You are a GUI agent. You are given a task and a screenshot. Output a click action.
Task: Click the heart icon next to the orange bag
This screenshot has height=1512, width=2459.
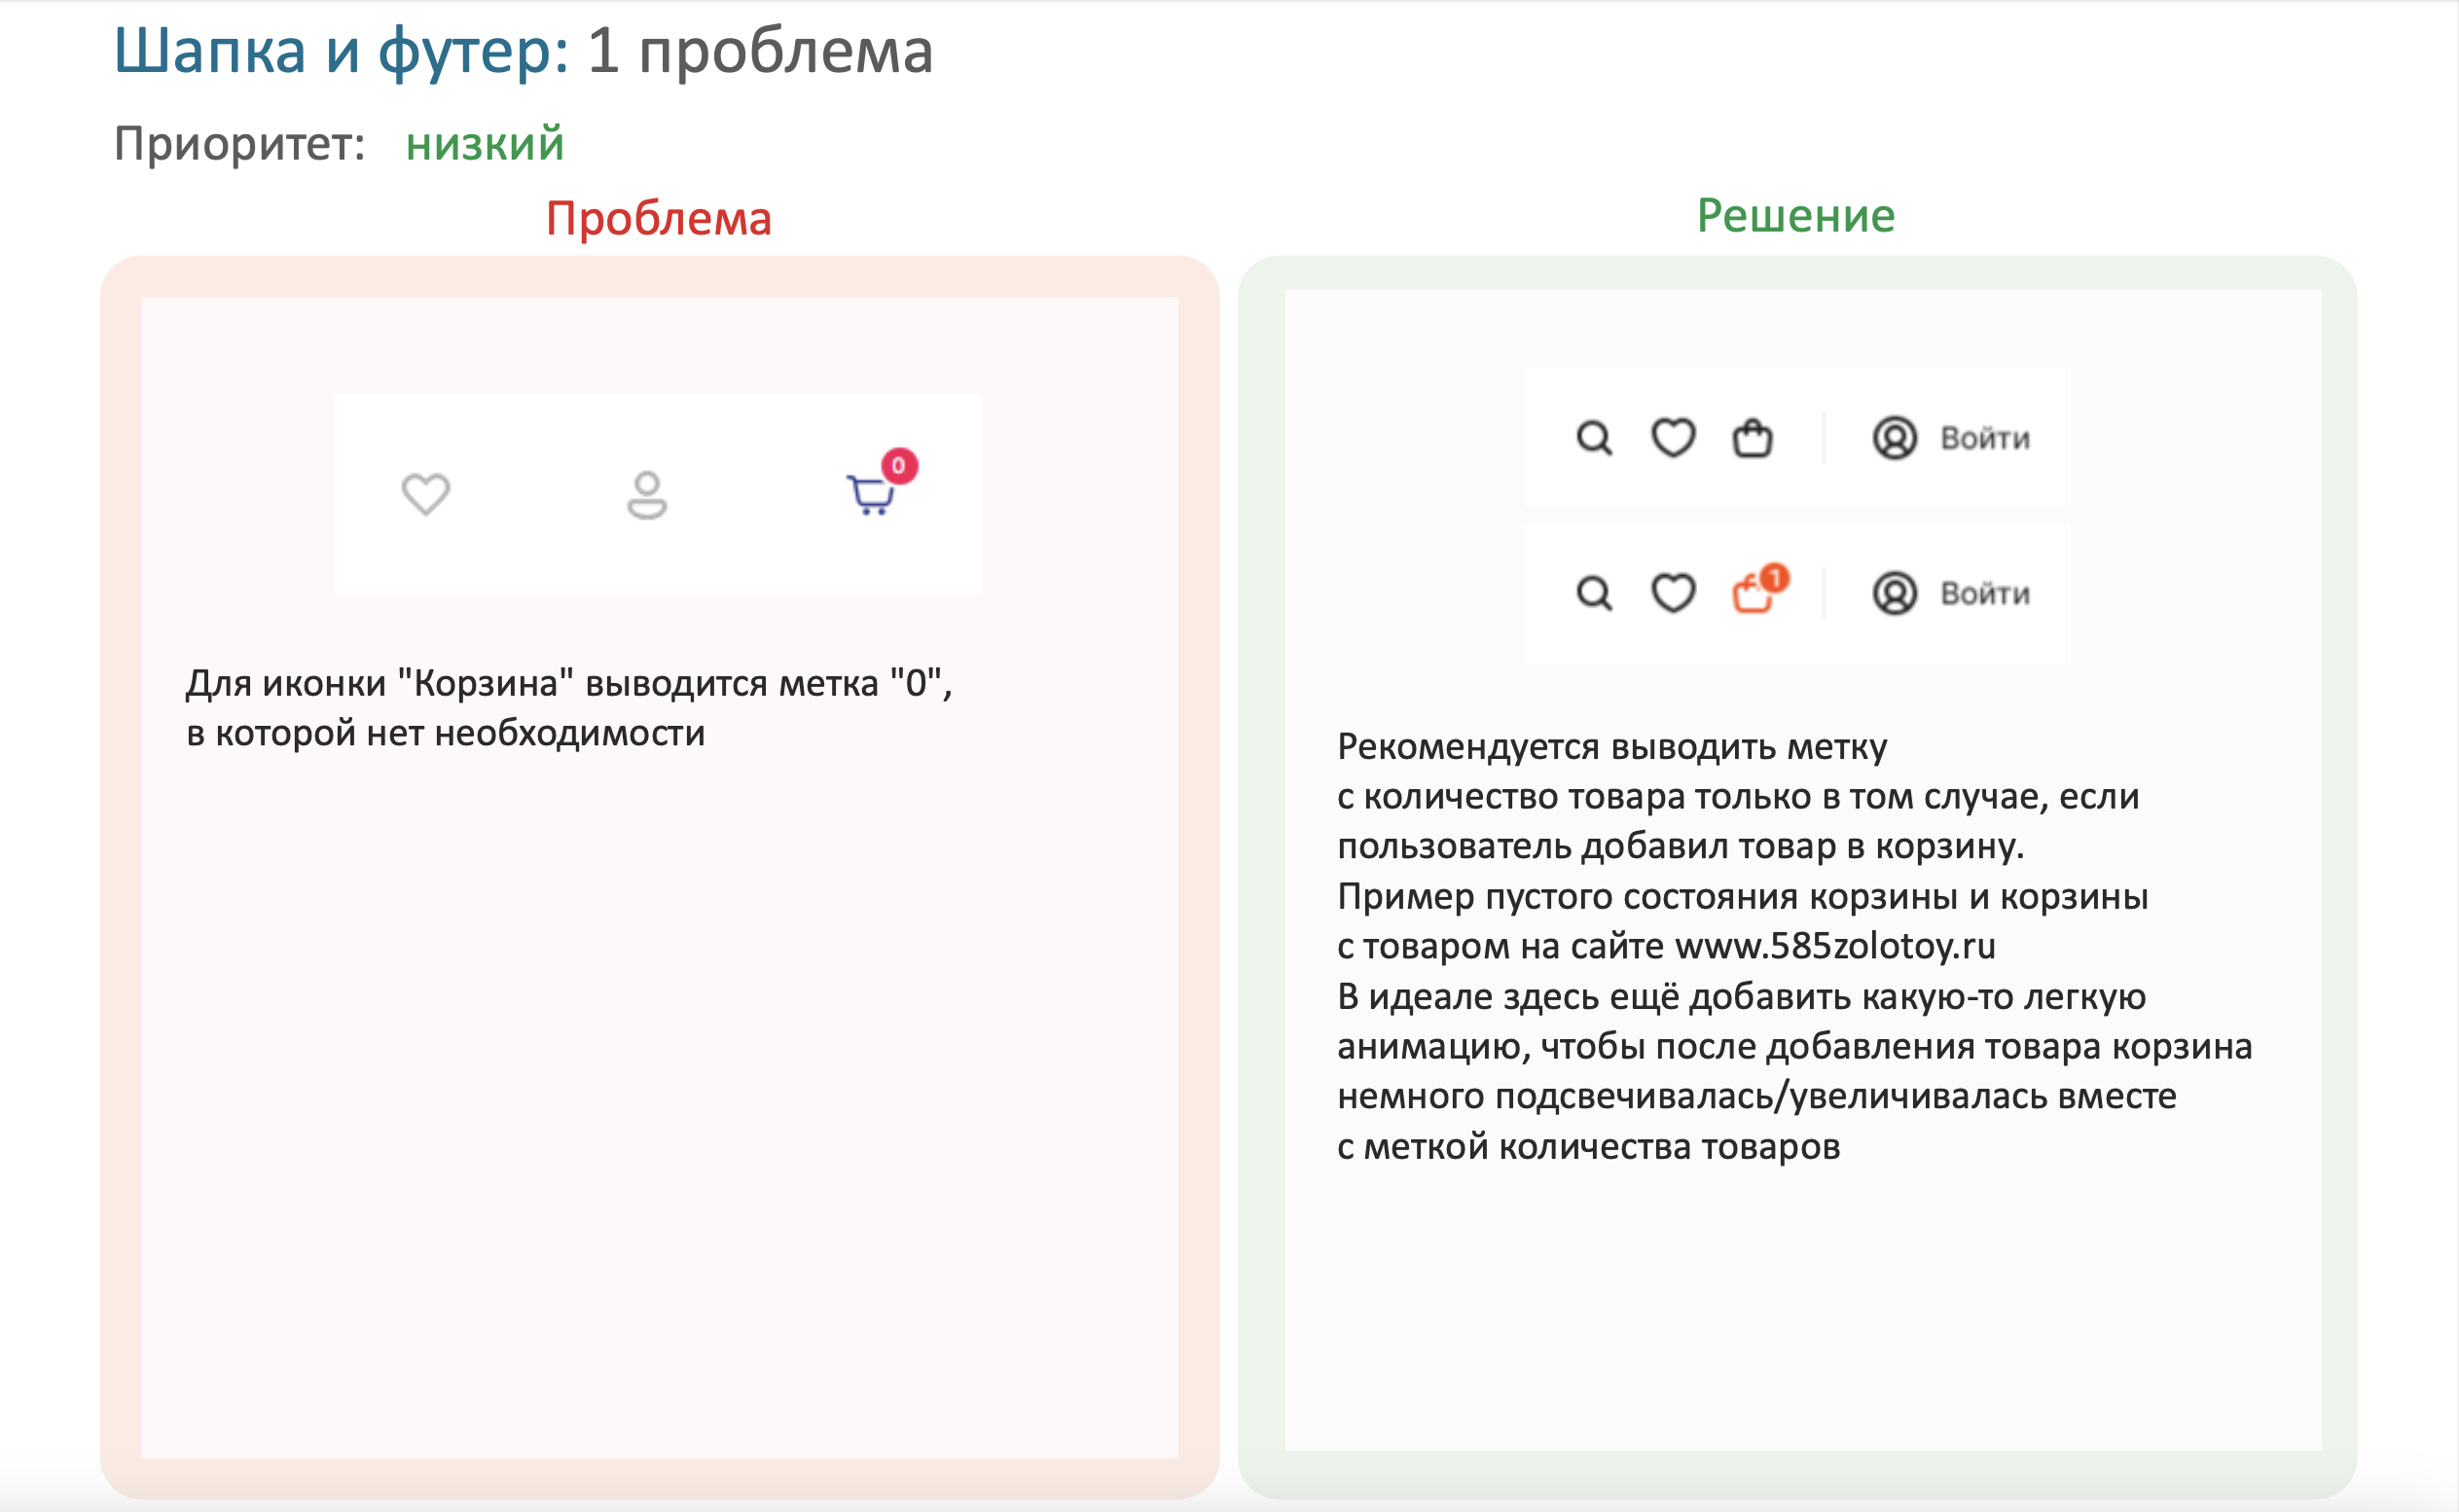[1673, 593]
